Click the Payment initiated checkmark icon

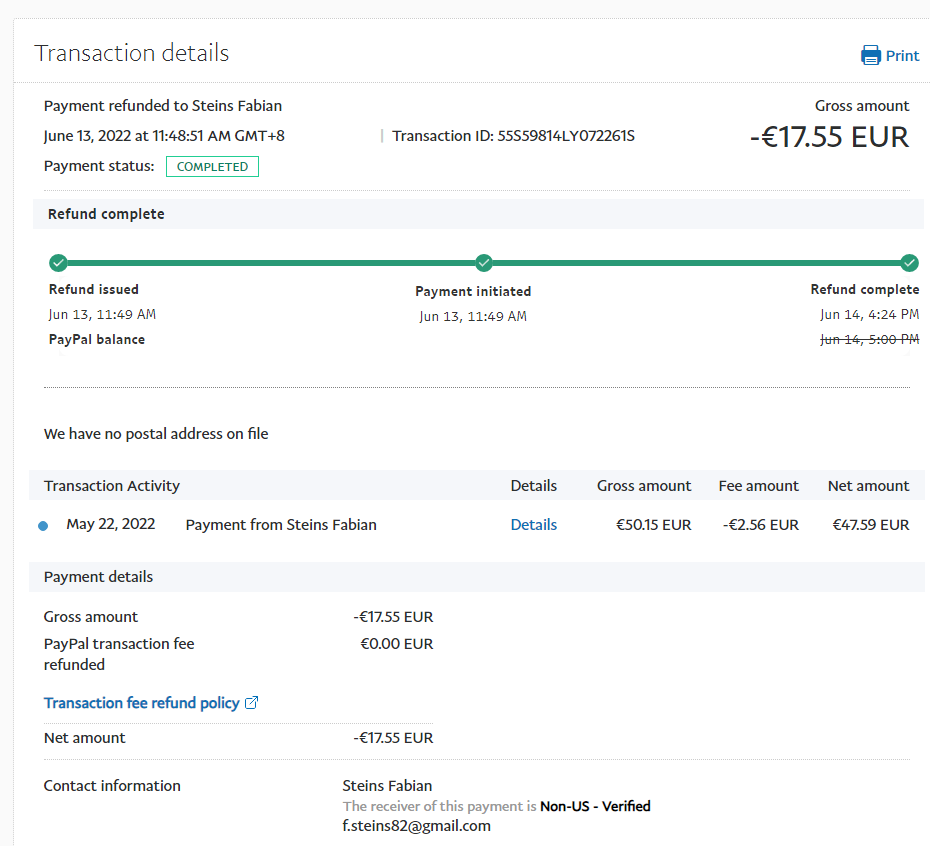pyautogui.click(x=484, y=263)
